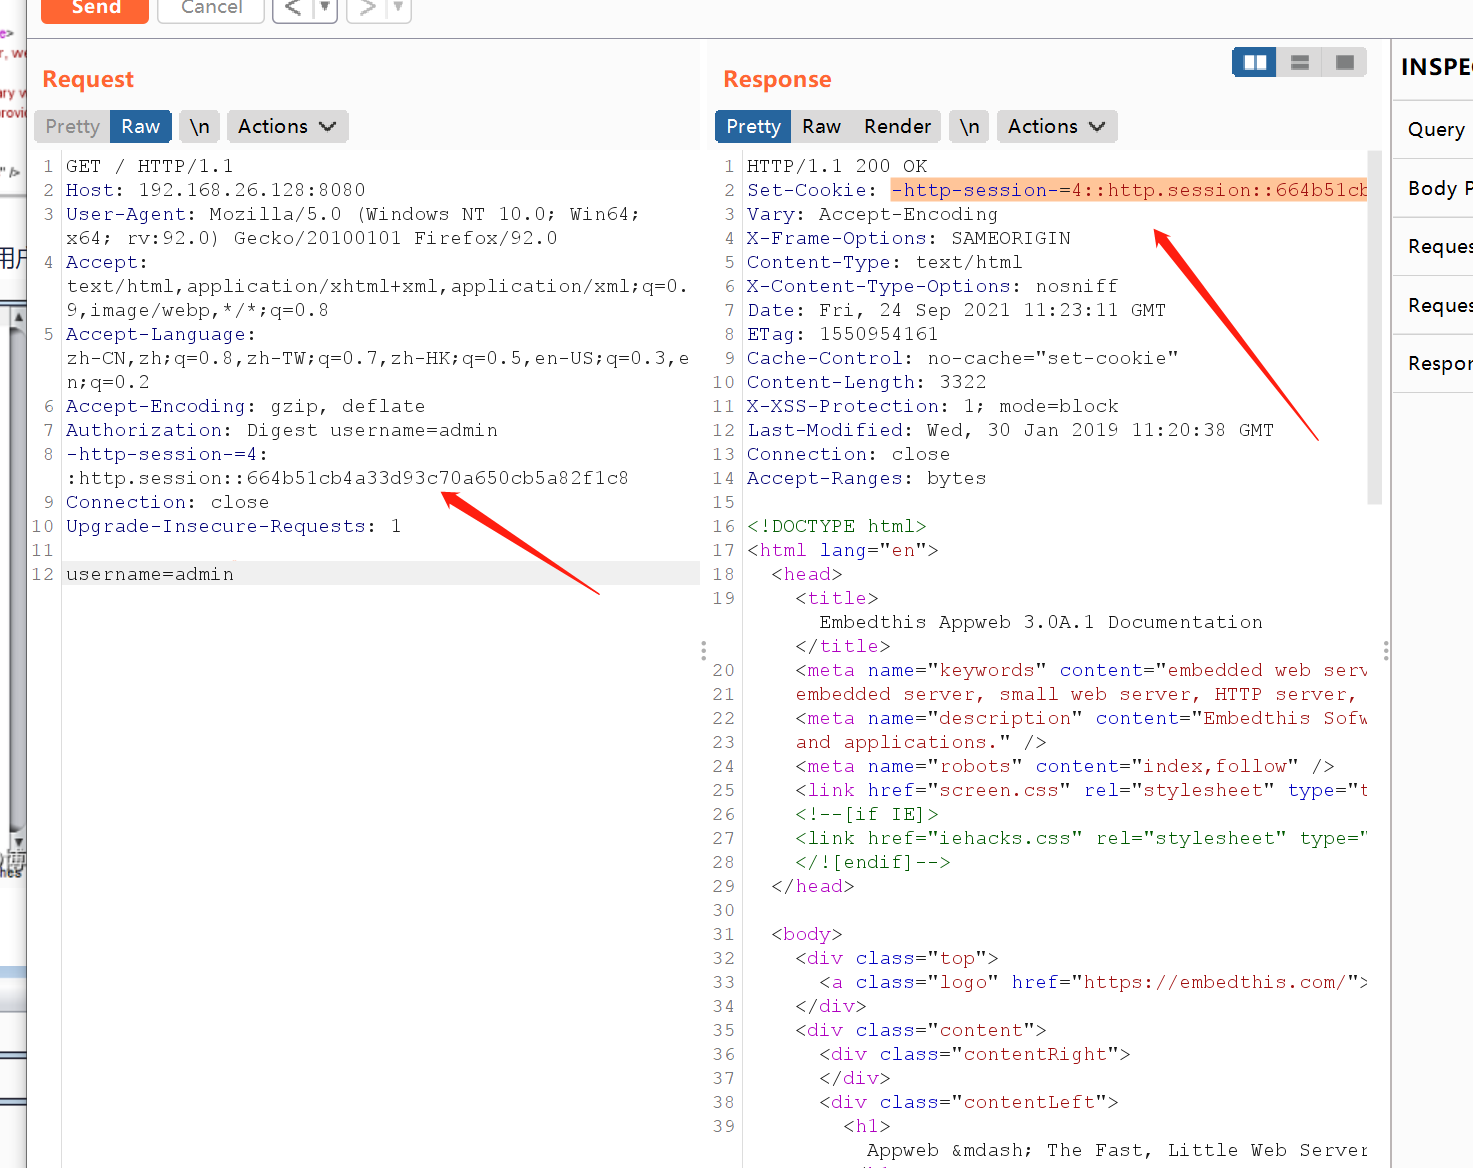Click the Inspector panel heading

pyautogui.click(x=1436, y=67)
